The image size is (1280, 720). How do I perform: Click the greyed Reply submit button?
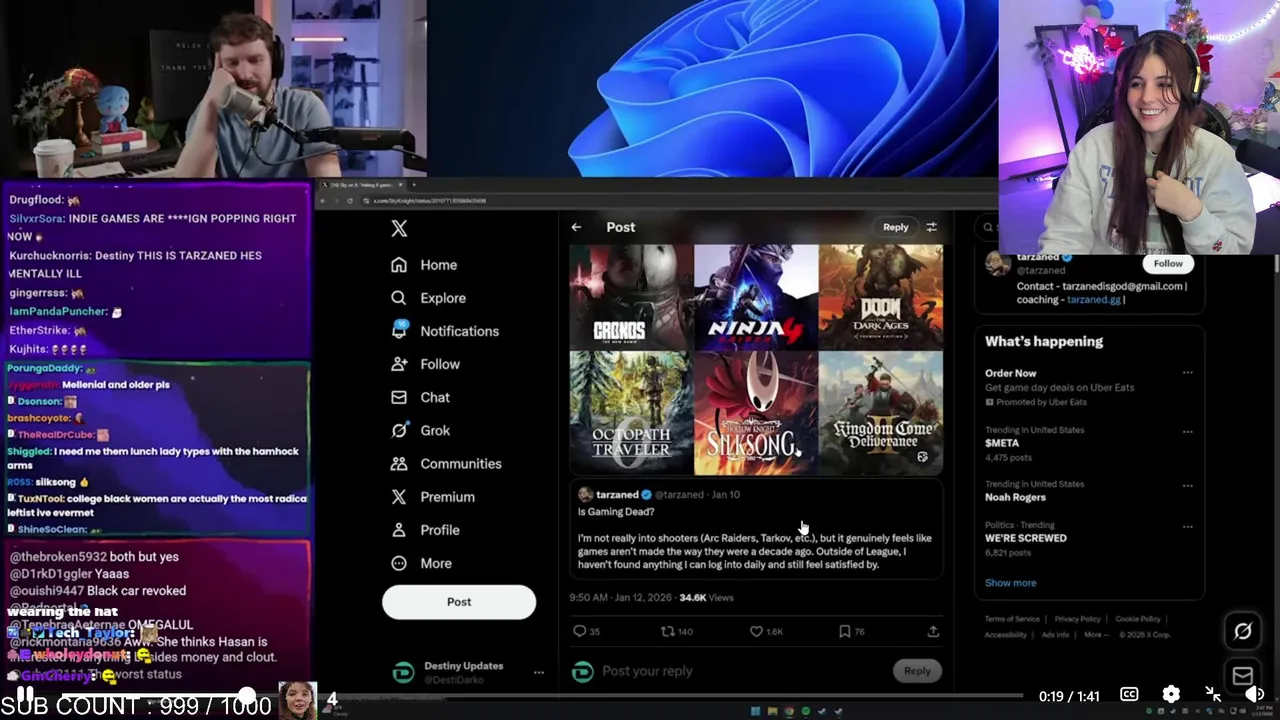[917, 671]
